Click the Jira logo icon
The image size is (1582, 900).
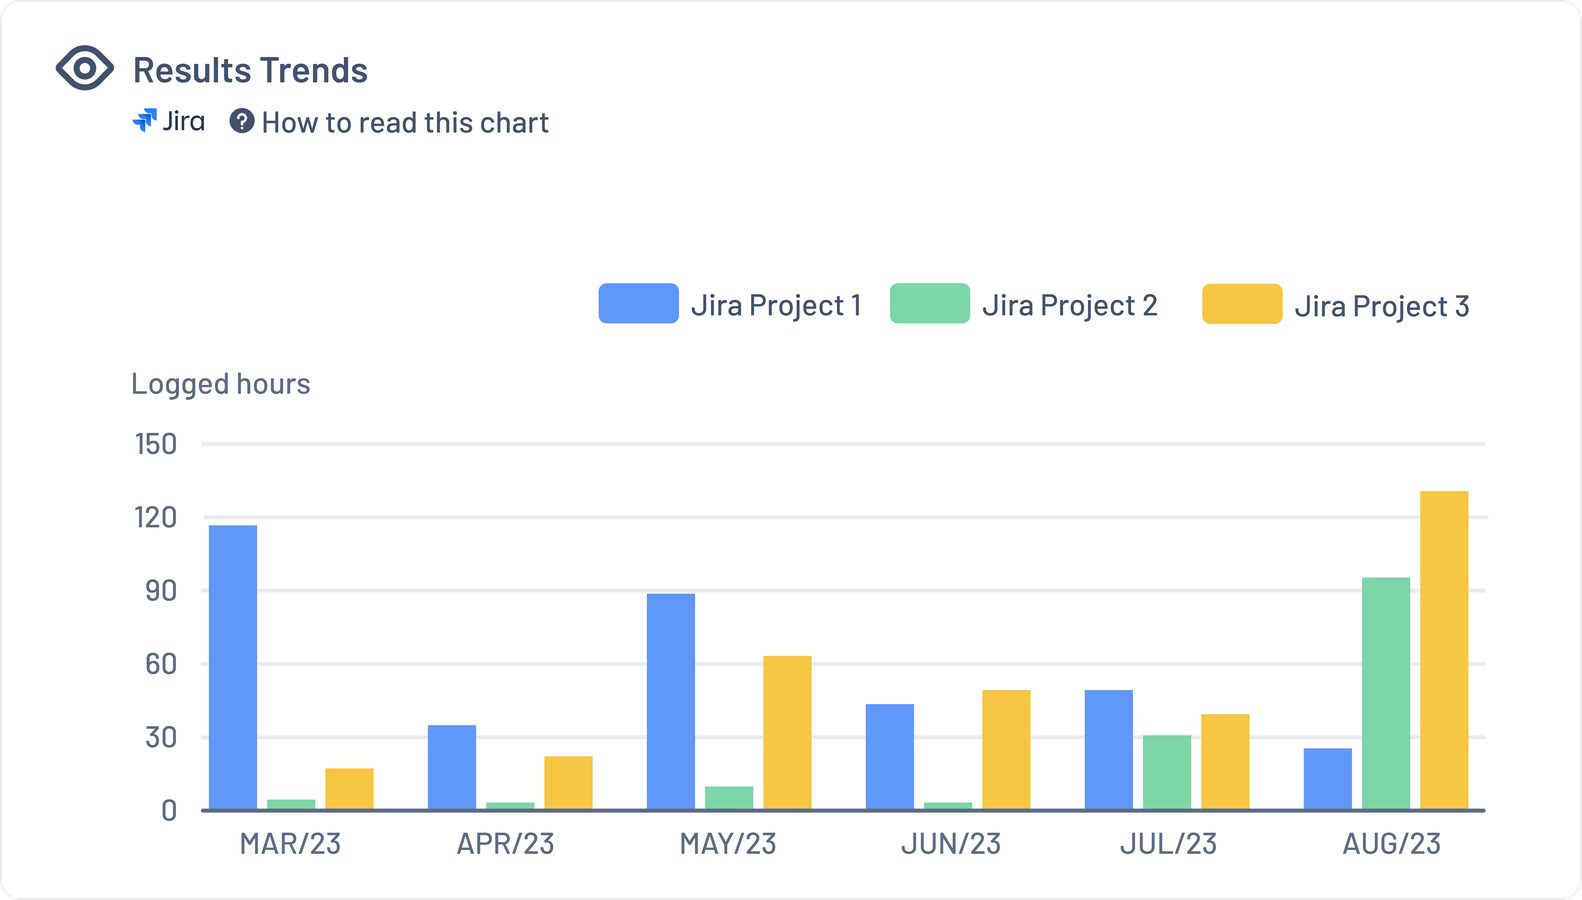[x=145, y=121]
